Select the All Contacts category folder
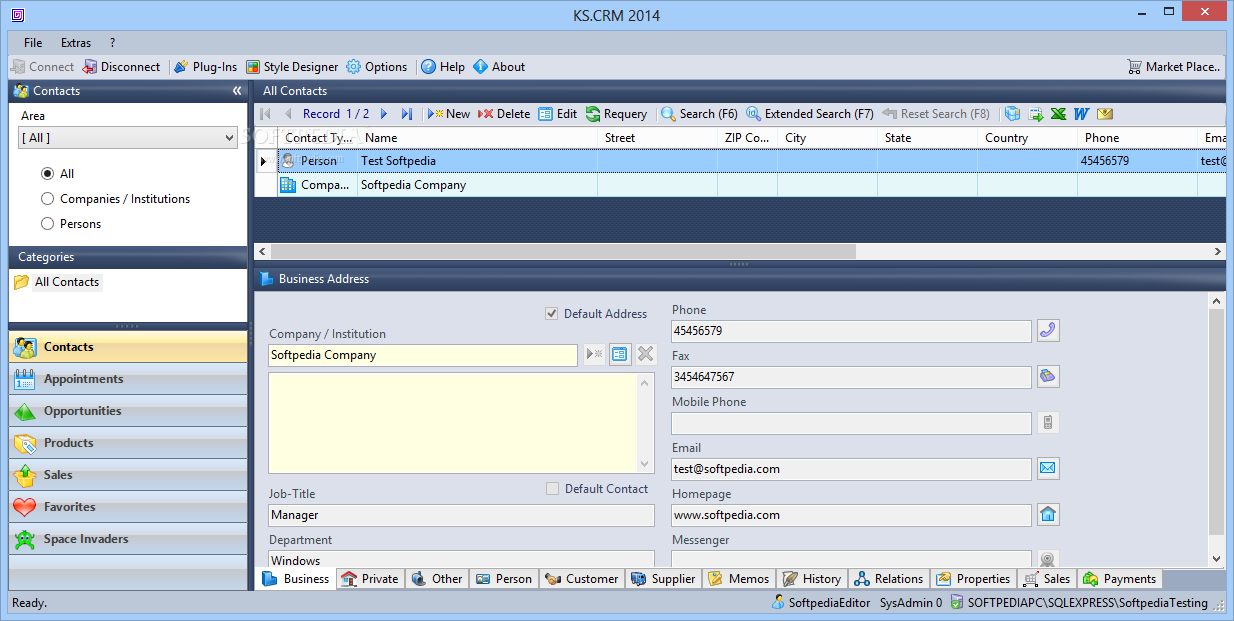 57,282
